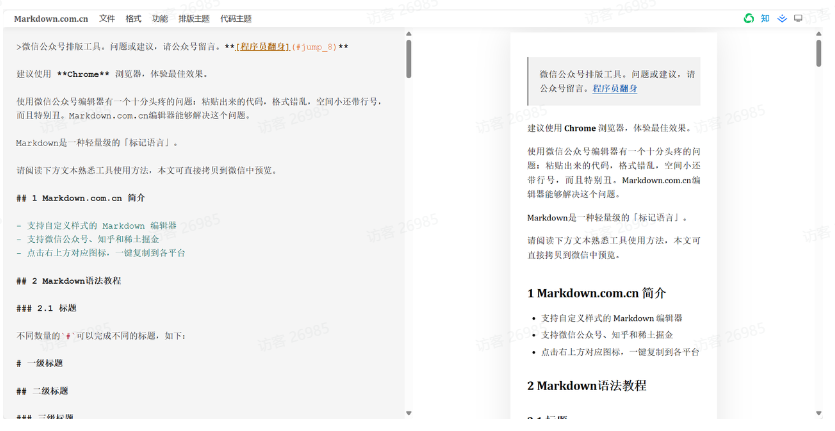Click the editor line '# 一级标题'

click(x=39, y=363)
